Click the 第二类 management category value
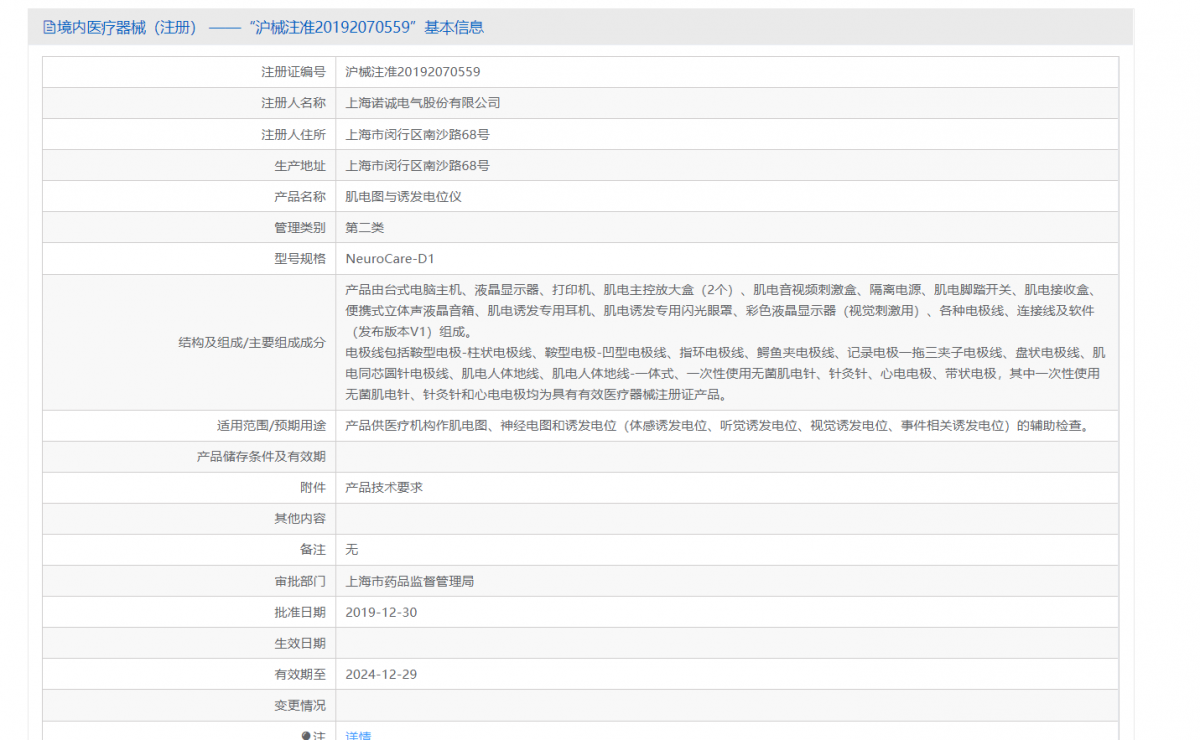The image size is (1200, 740). (365, 228)
